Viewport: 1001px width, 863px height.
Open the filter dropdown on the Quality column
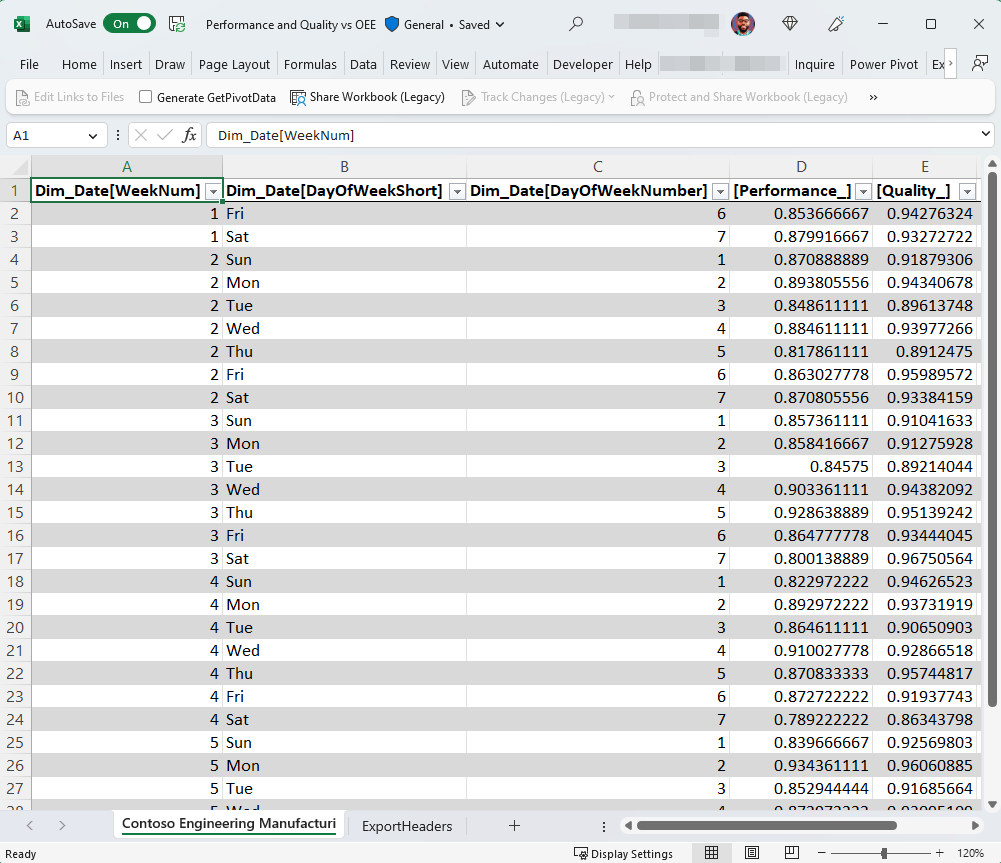(966, 189)
